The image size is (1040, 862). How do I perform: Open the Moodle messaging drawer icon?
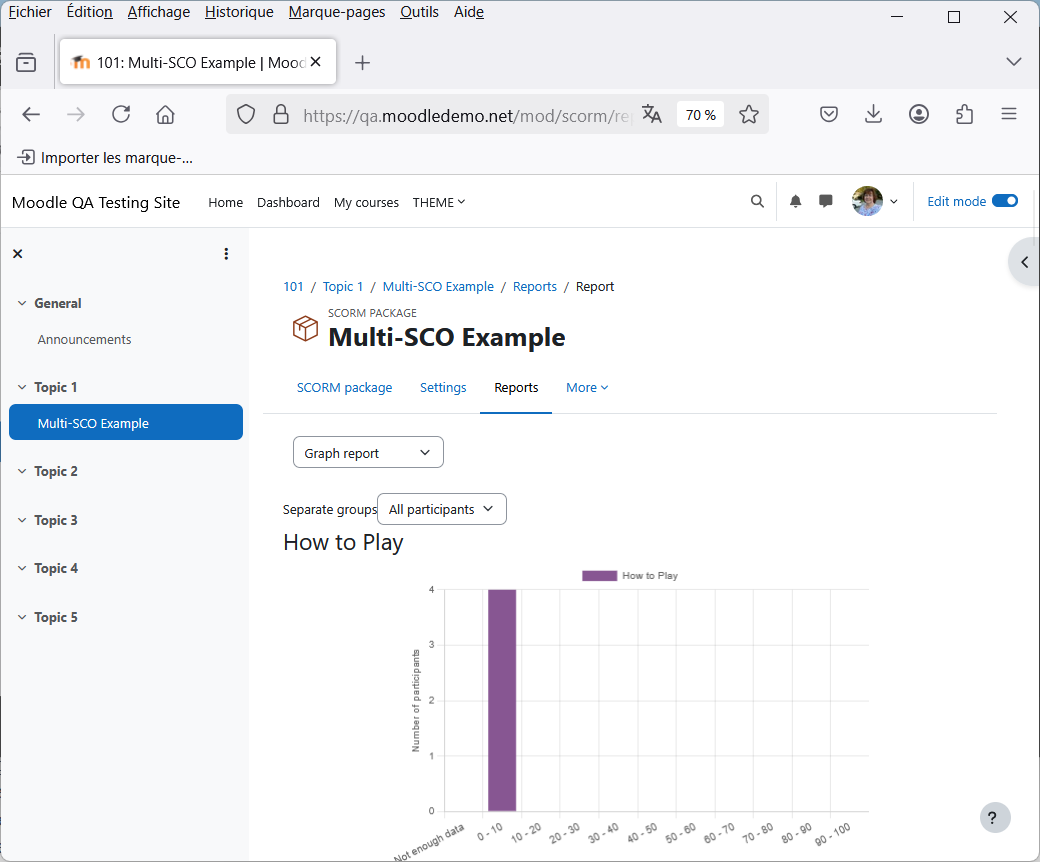point(826,202)
